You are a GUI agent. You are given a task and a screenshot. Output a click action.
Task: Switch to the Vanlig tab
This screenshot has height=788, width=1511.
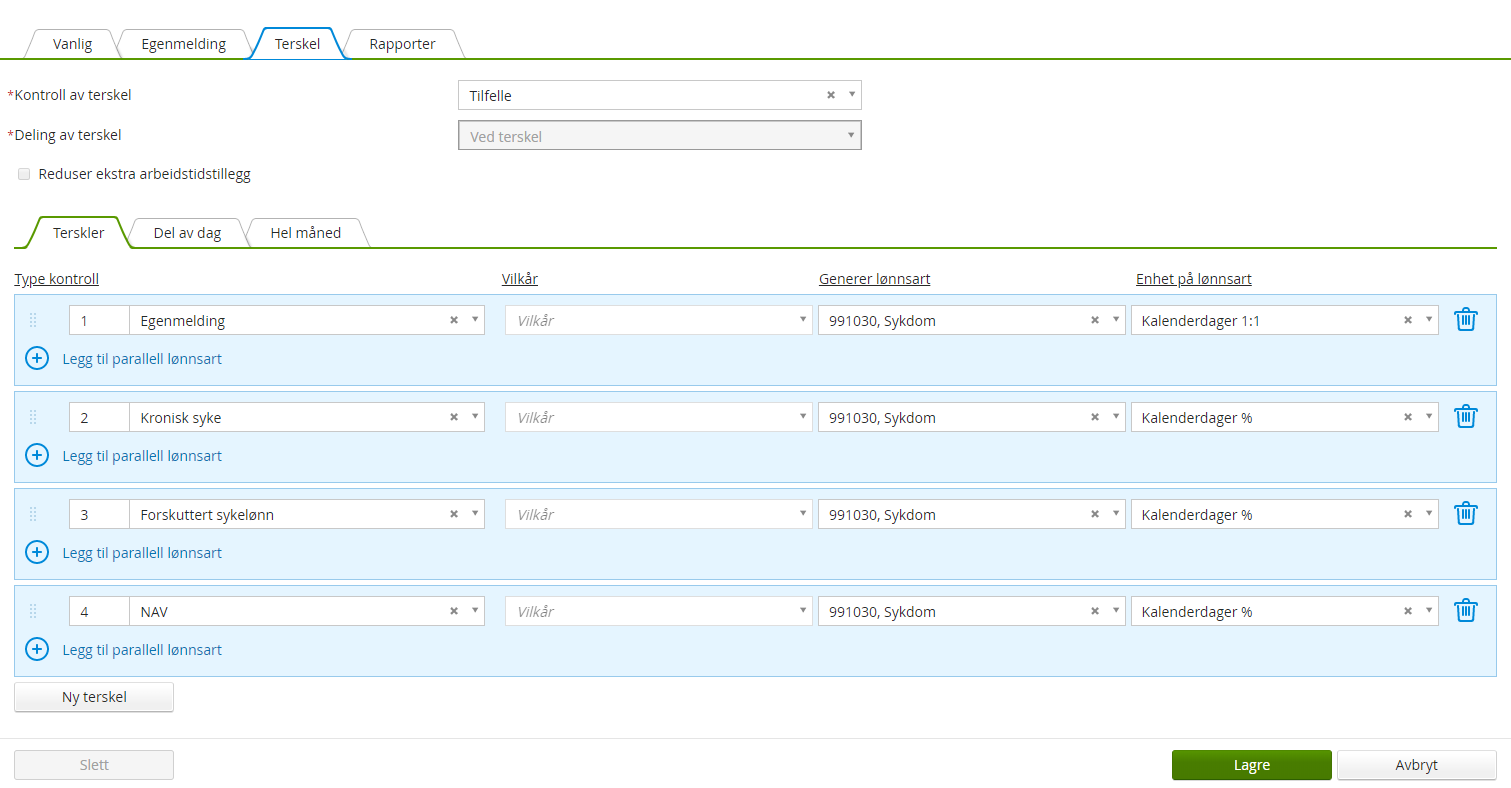pos(72,44)
